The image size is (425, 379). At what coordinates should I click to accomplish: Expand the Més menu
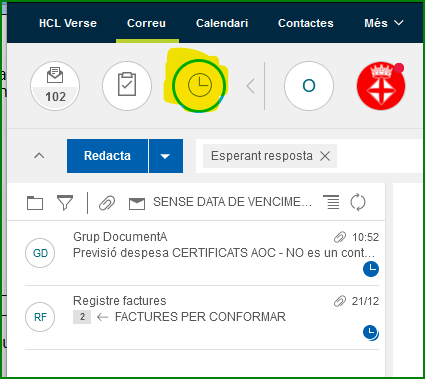[x=384, y=23]
